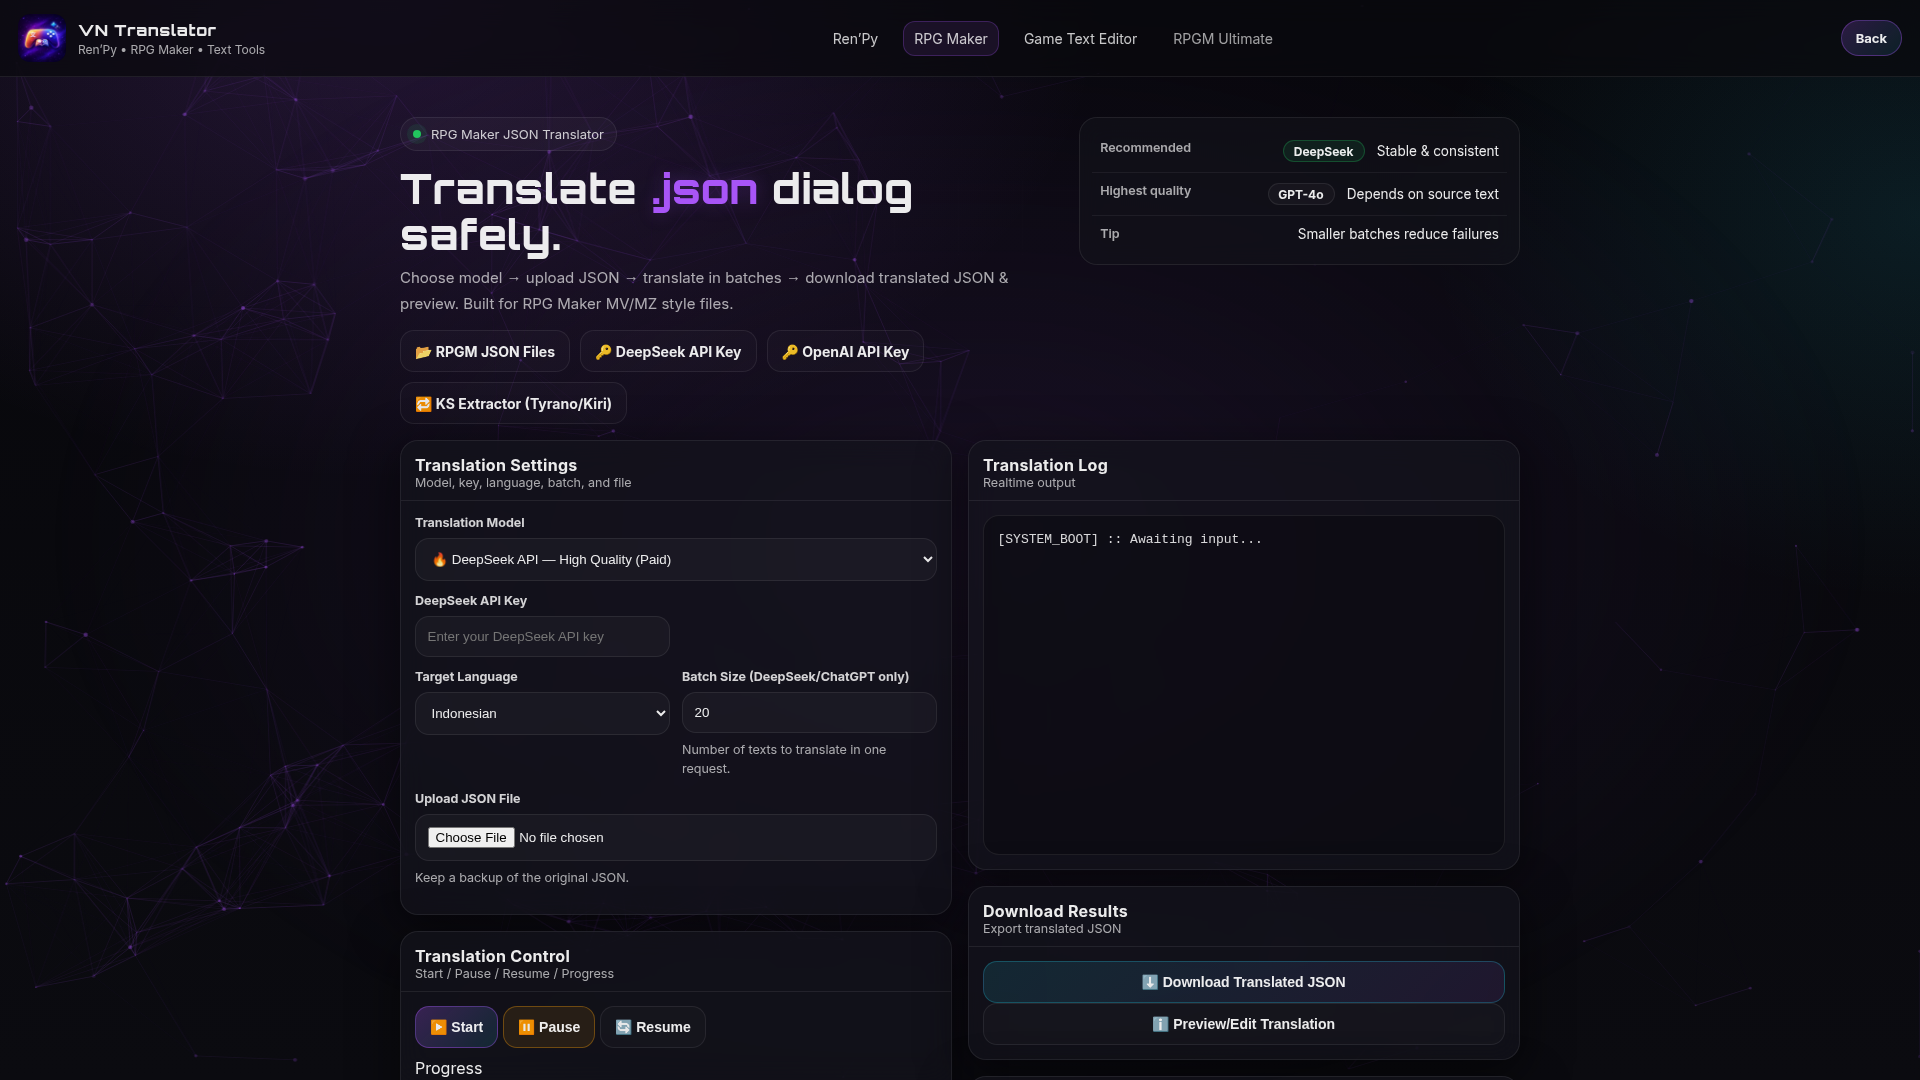
Task: Pause the translation
Action: click(x=549, y=1027)
